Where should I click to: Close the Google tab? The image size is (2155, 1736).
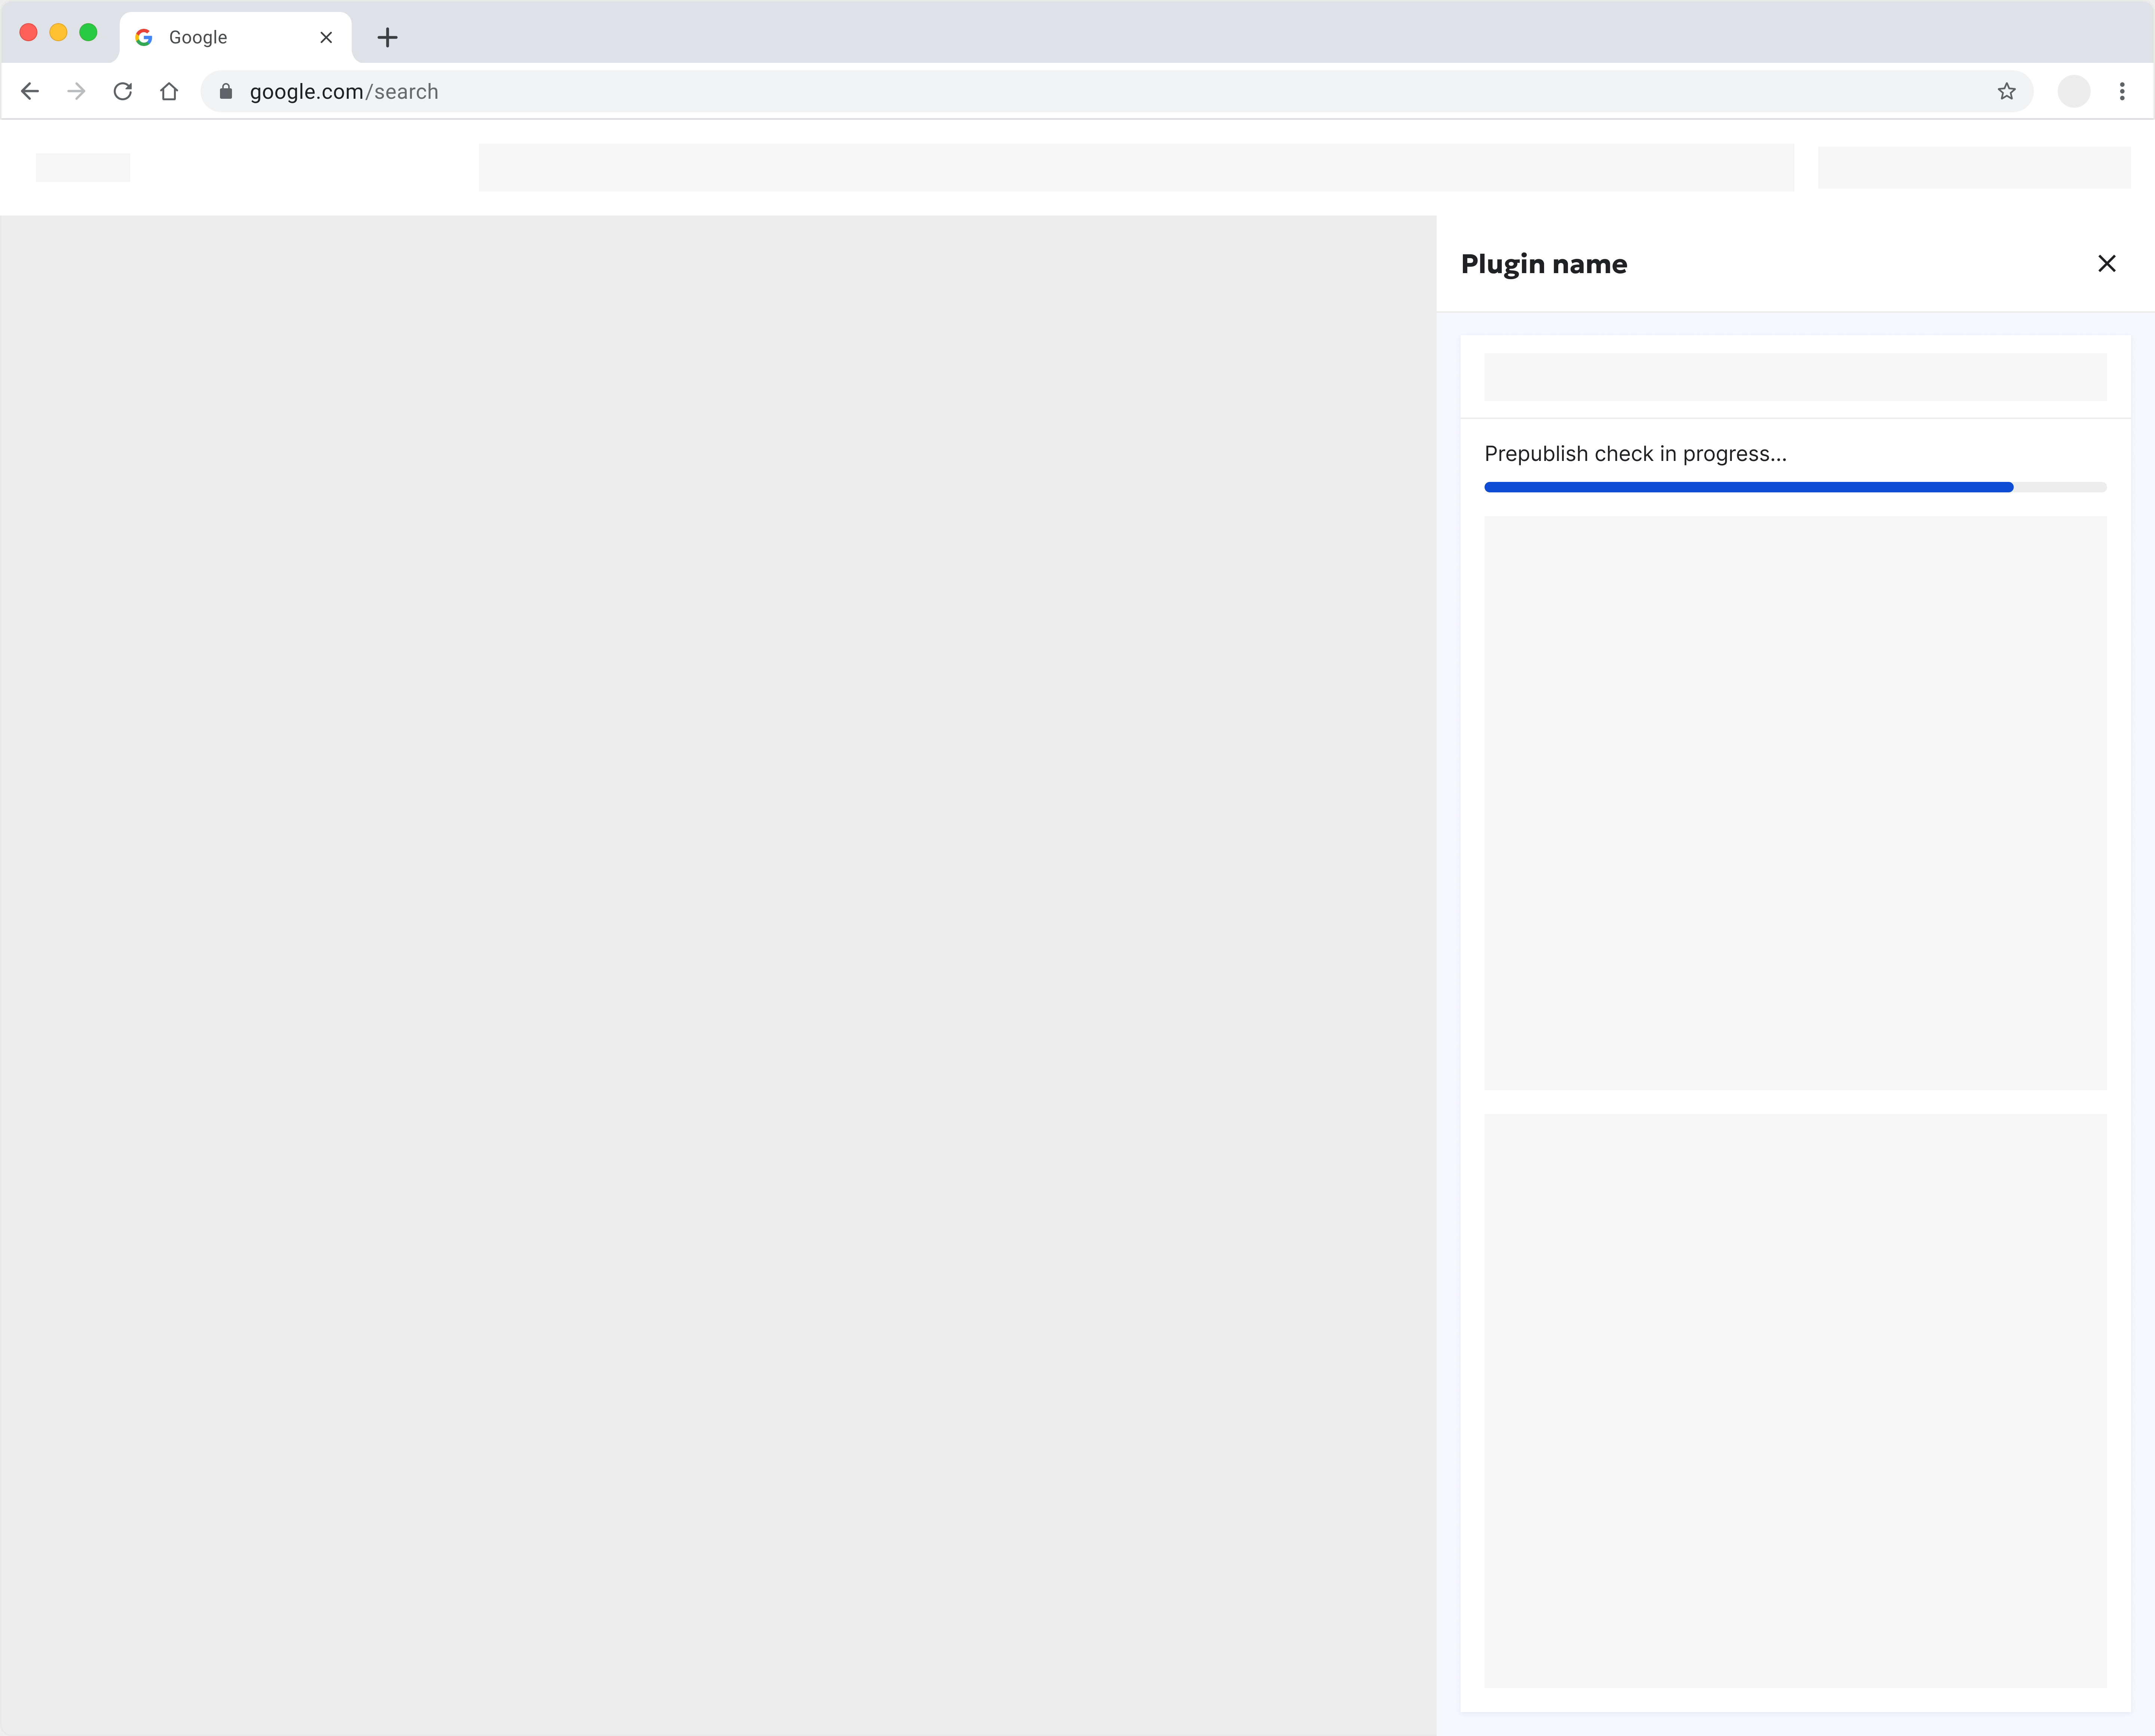(325, 37)
